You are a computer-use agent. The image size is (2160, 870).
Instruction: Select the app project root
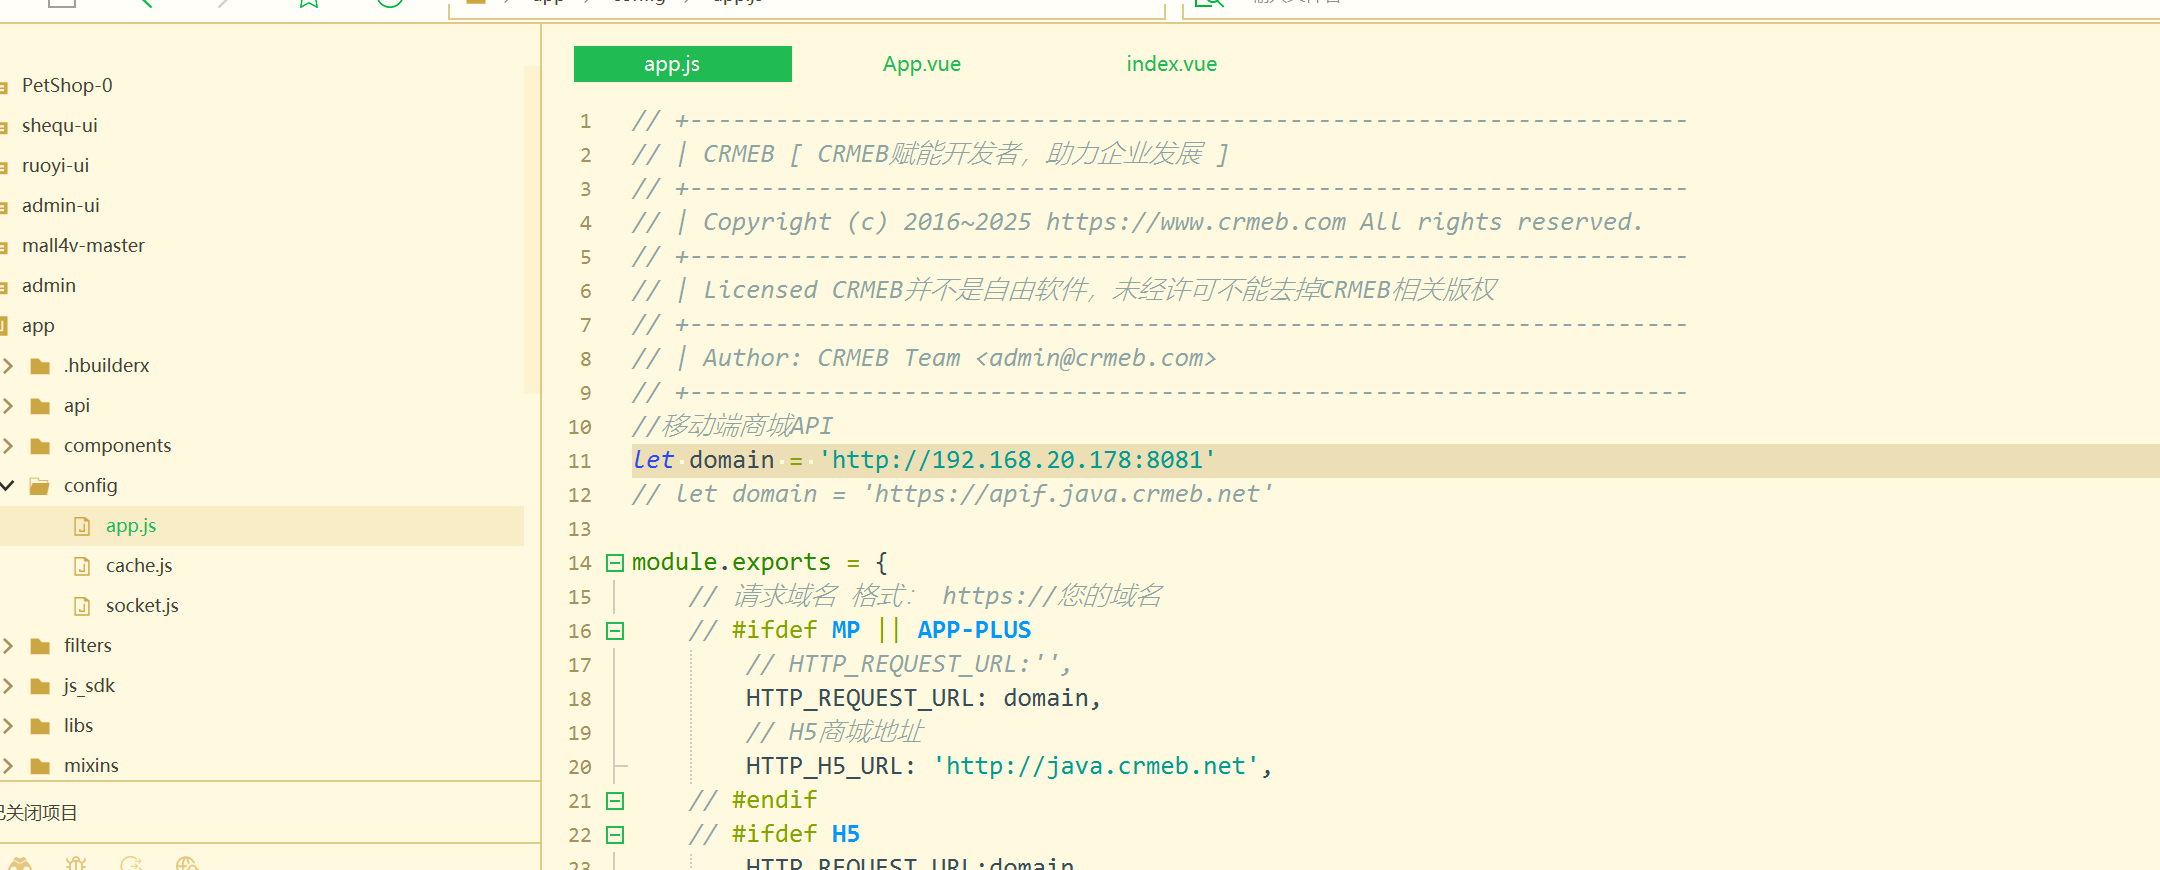pos(38,326)
